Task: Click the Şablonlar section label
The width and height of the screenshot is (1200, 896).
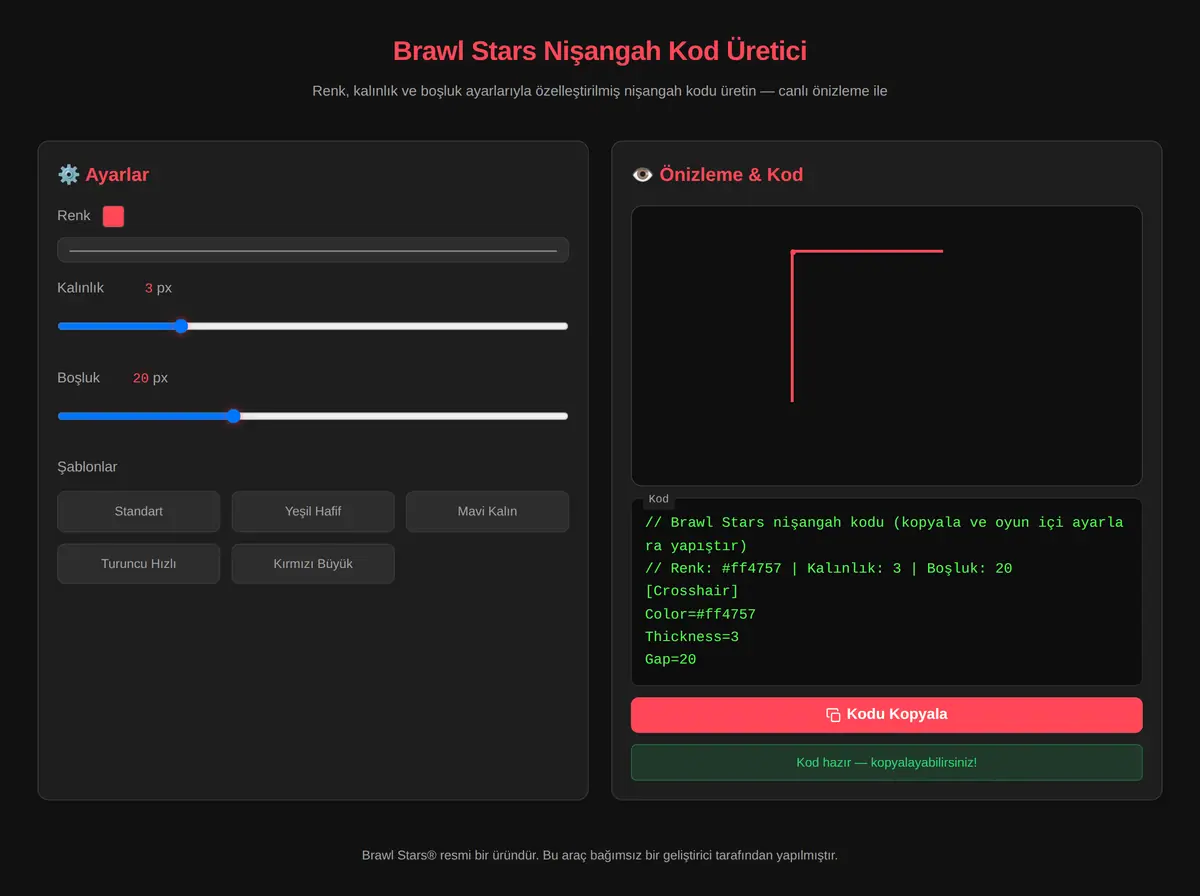Action: pos(87,467)
